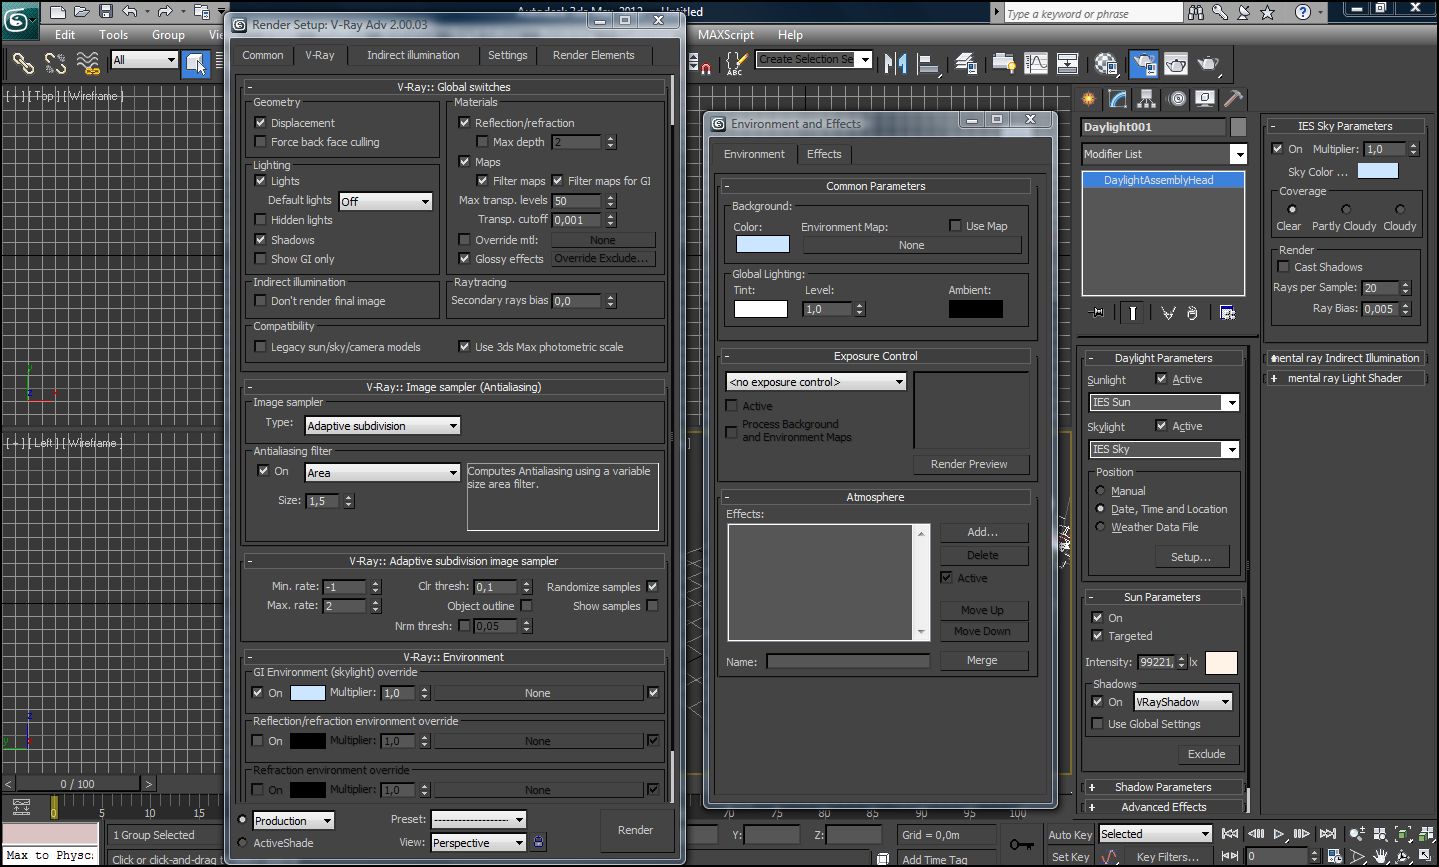Click the Edit Named Selection Sets icon

(x=736, y=64)
